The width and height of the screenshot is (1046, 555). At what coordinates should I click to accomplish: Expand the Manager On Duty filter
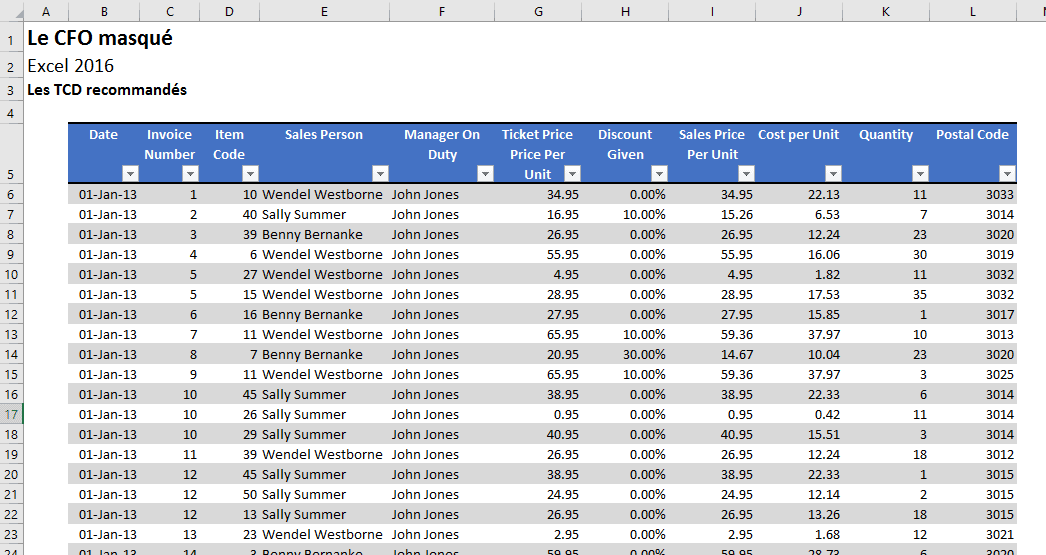[485, 173]
